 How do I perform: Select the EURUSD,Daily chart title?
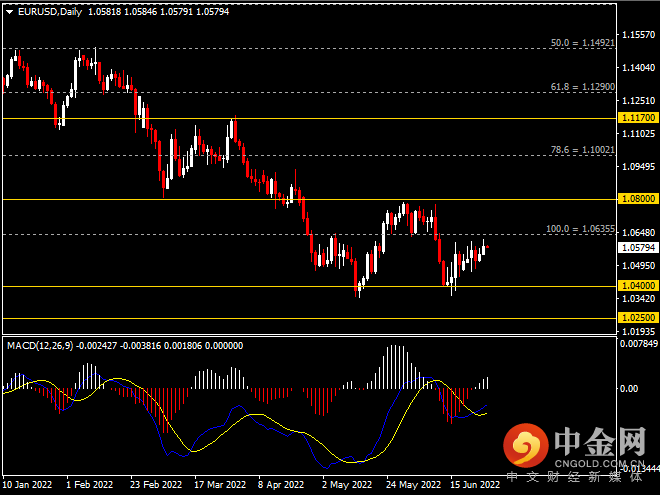point(50,12)
